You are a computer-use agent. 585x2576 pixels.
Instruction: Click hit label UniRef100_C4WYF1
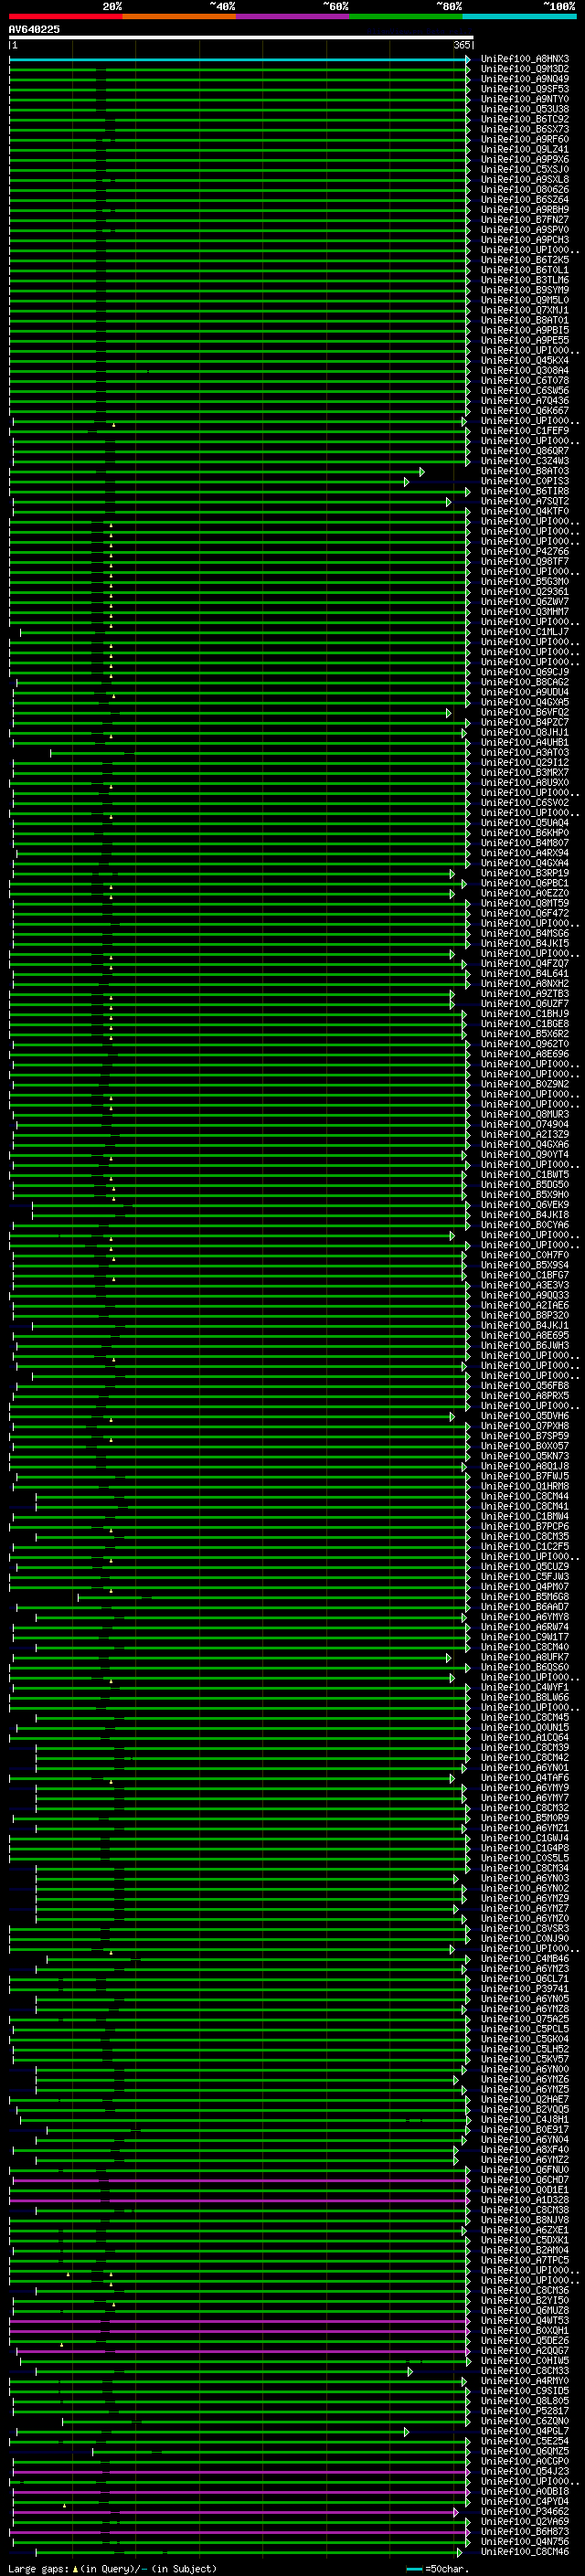[525, 1688]
